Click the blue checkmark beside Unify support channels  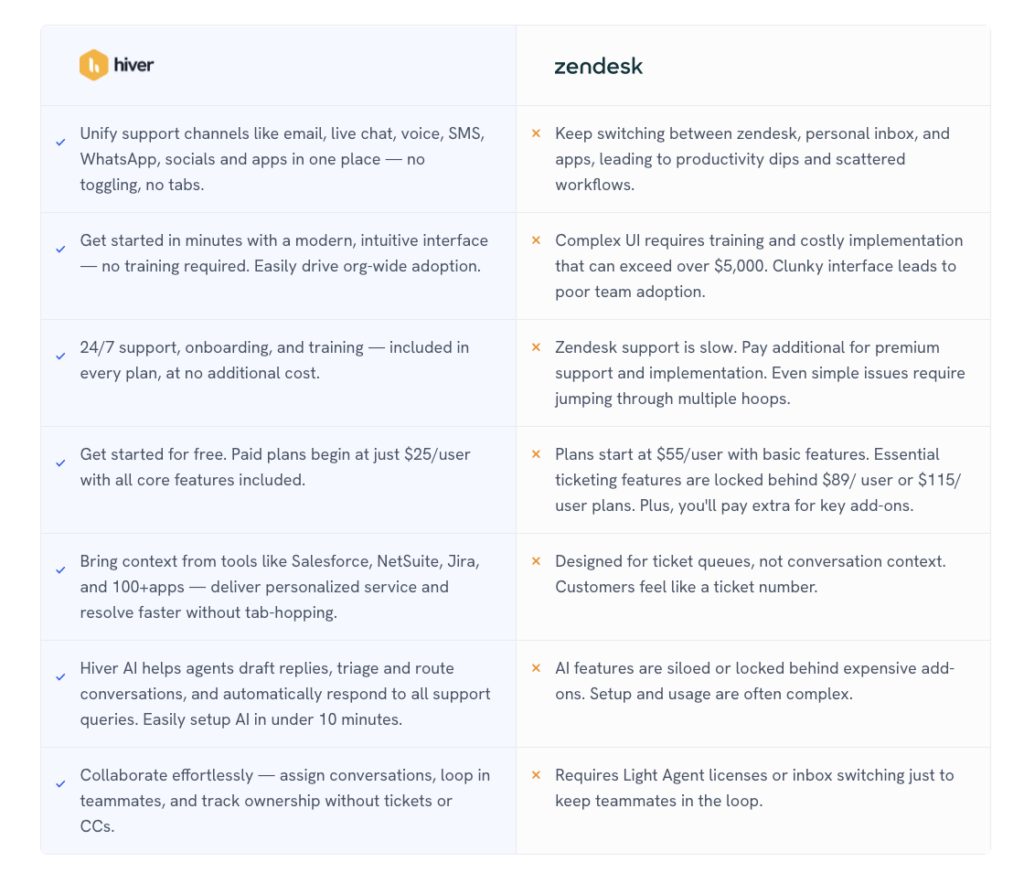coord(61,142)
